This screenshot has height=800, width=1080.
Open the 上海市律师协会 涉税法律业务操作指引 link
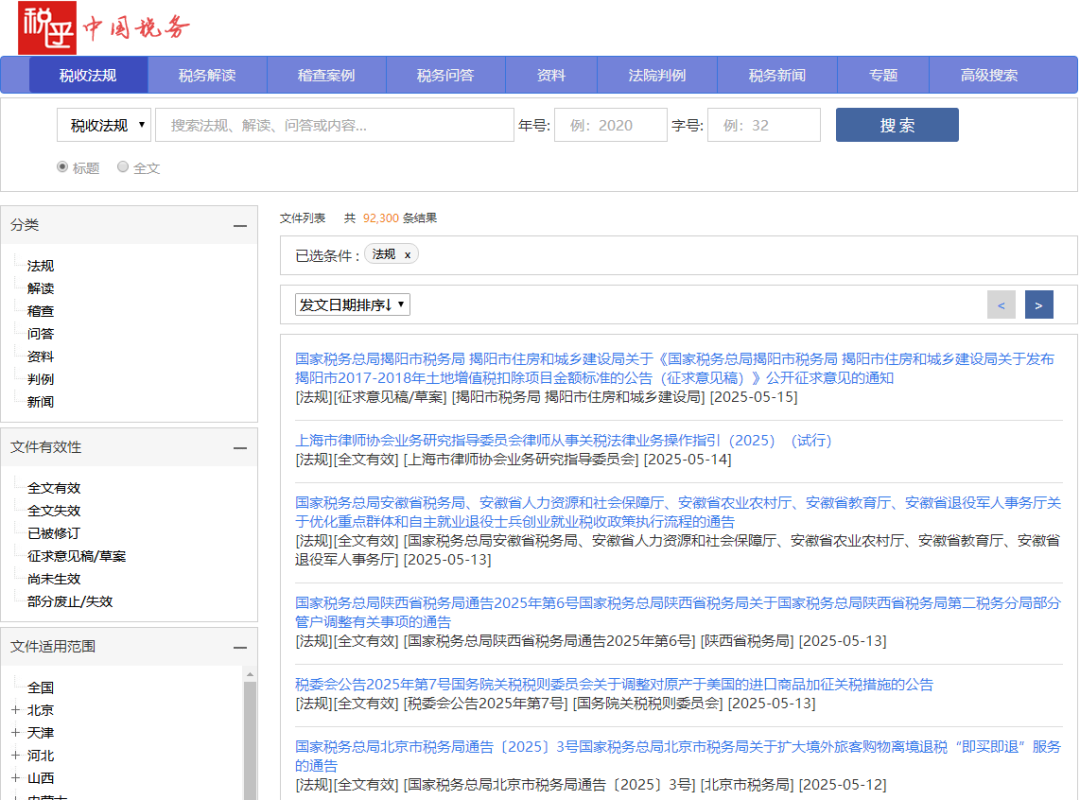[x=563, y=440]
